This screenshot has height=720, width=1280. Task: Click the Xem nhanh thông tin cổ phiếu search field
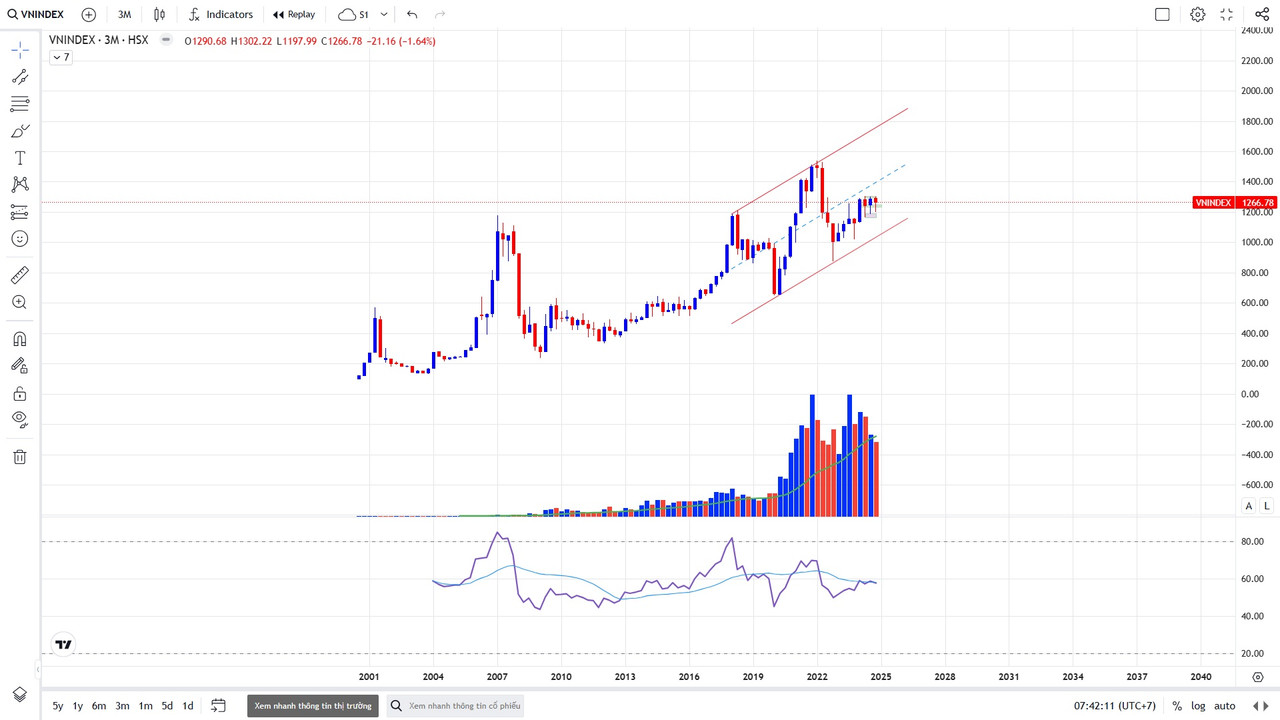(x=455, y=706)
